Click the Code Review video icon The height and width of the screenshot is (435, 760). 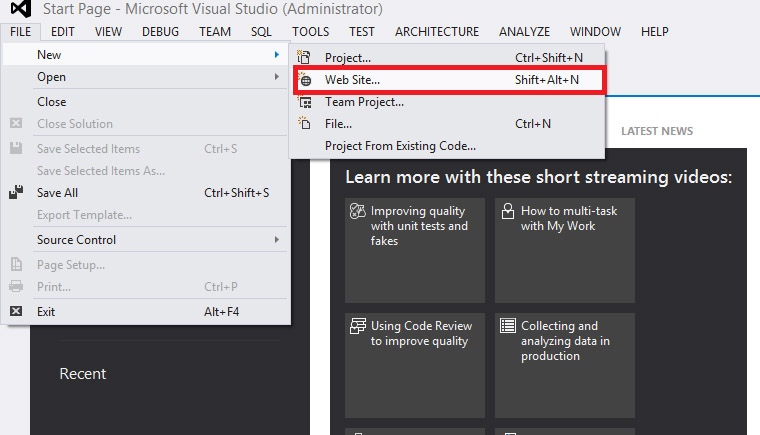(358, 326)
